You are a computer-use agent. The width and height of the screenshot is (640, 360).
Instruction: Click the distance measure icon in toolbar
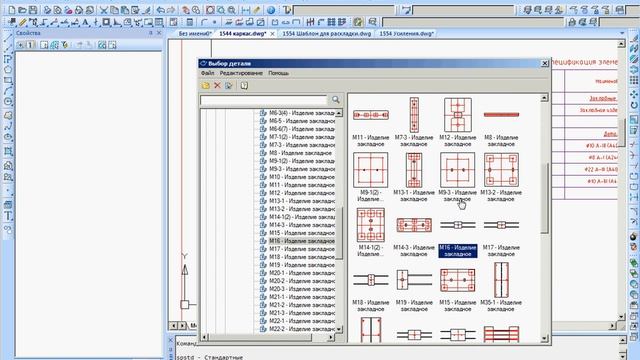[246, 10]
